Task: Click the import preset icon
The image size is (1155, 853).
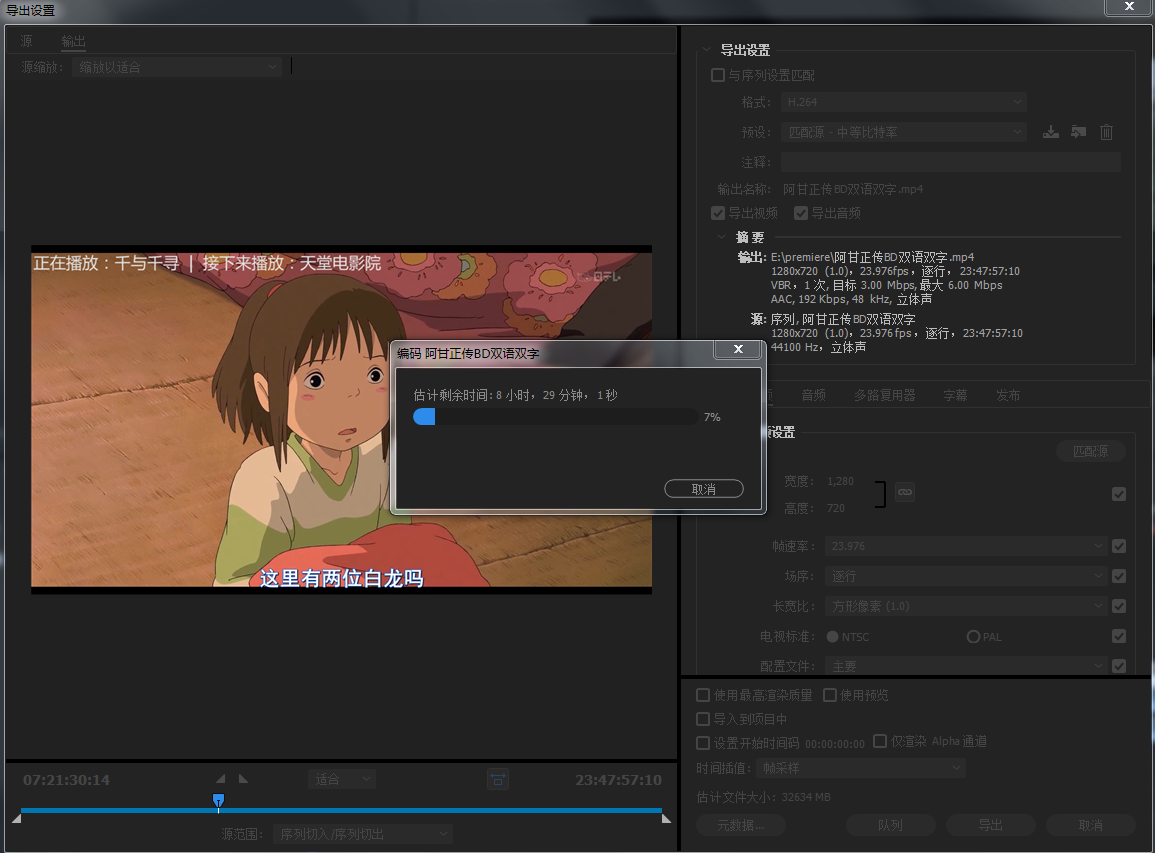Action: [x=1078, y=132]
